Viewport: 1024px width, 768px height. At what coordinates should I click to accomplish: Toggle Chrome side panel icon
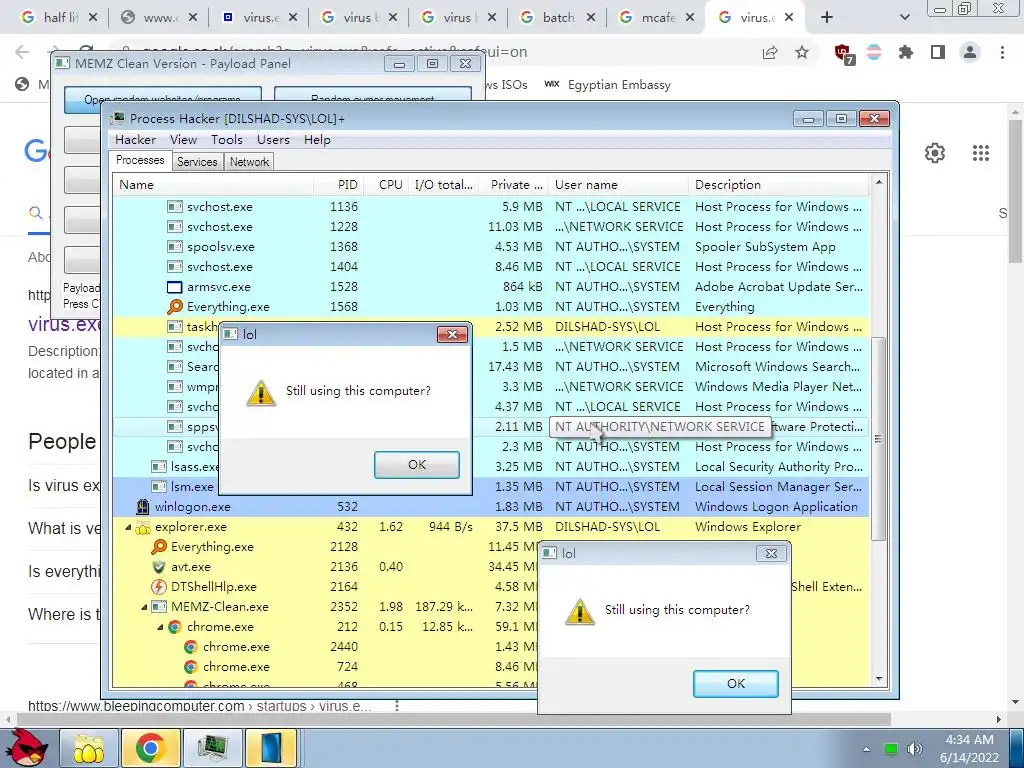[938, 52]
